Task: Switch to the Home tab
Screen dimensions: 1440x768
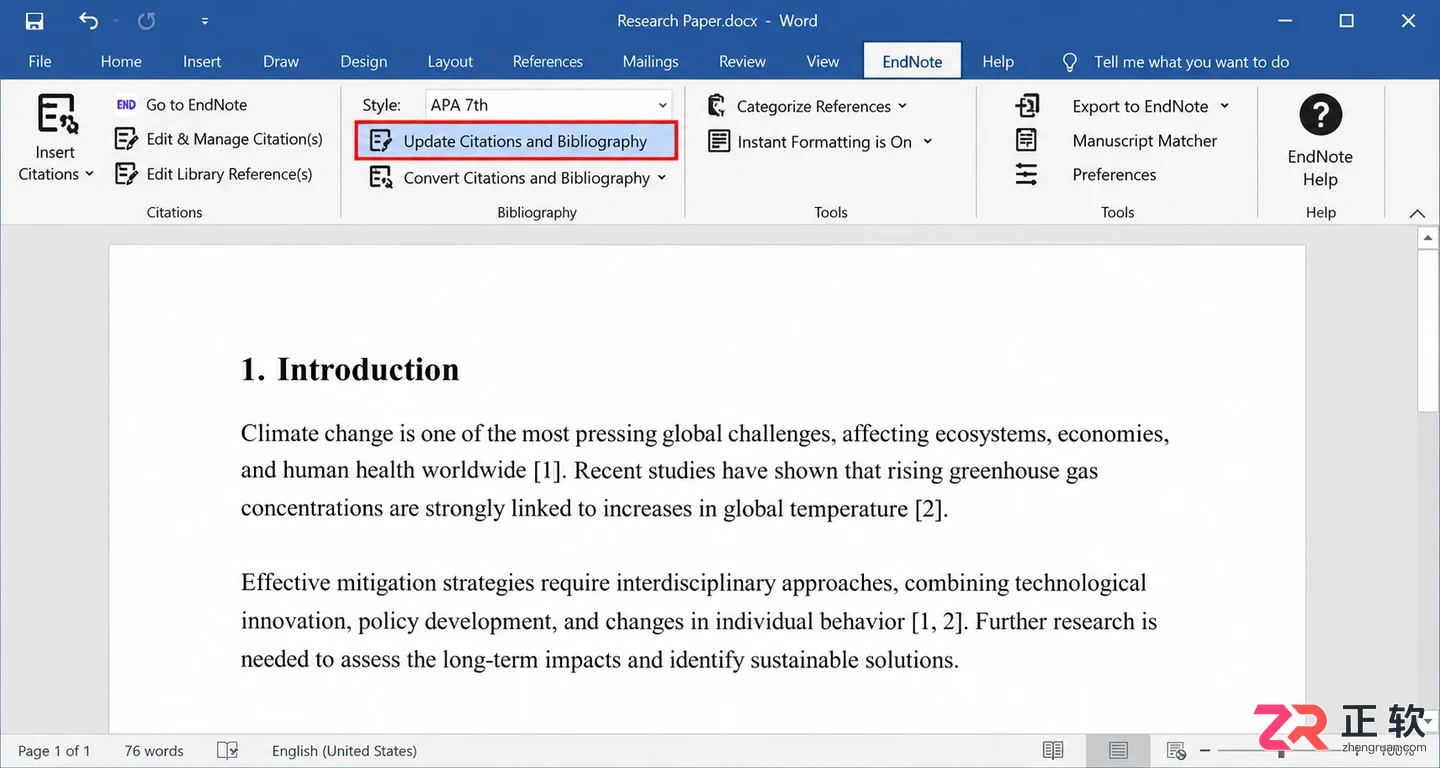Action: (121, 61)
